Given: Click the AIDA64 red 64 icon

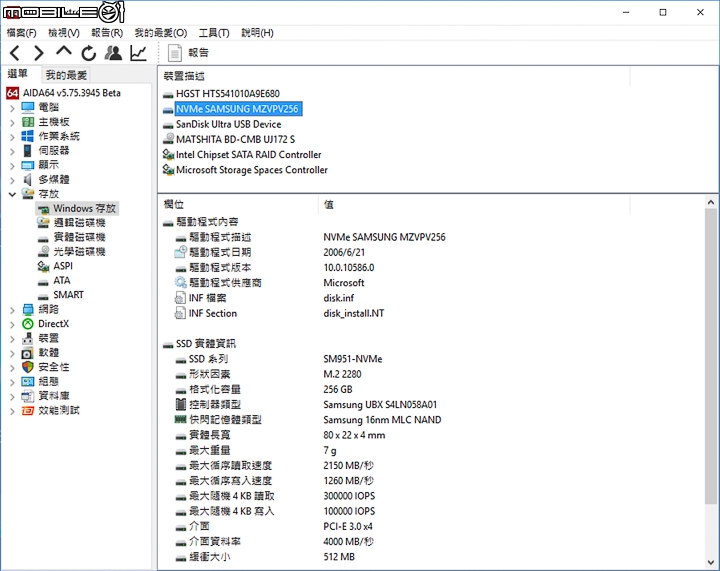Looking at the screenshot, I should [12, 93].
